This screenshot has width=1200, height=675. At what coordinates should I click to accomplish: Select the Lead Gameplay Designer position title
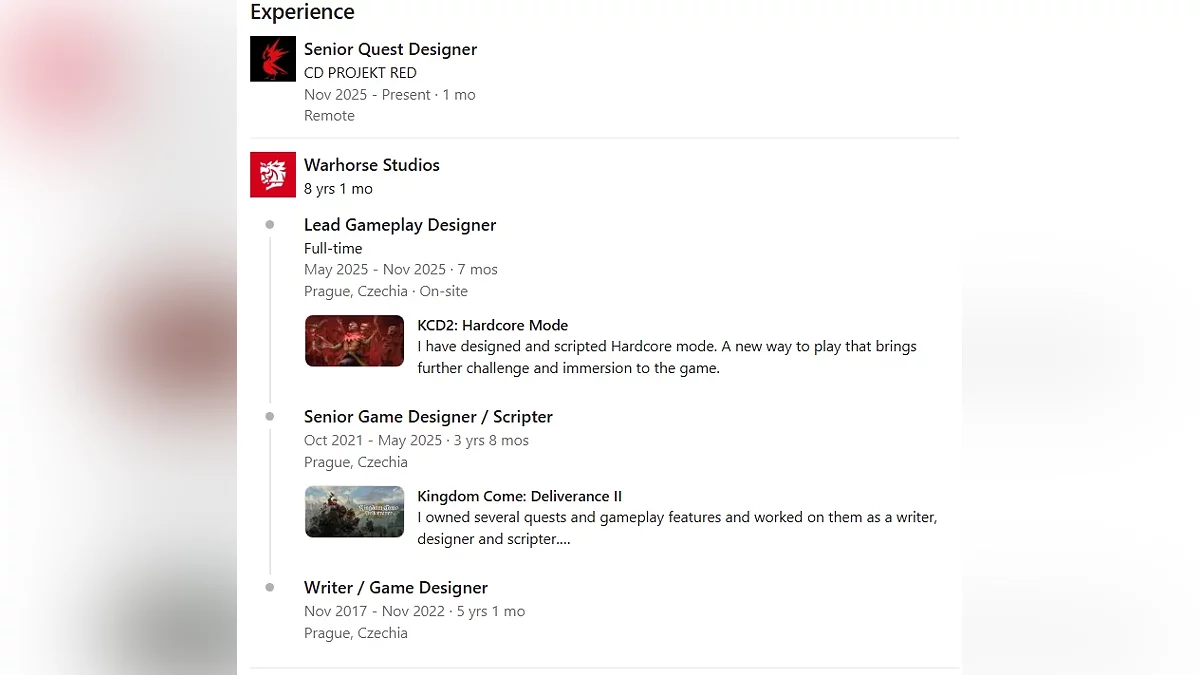pyautogui.click(x=400, y=225)
